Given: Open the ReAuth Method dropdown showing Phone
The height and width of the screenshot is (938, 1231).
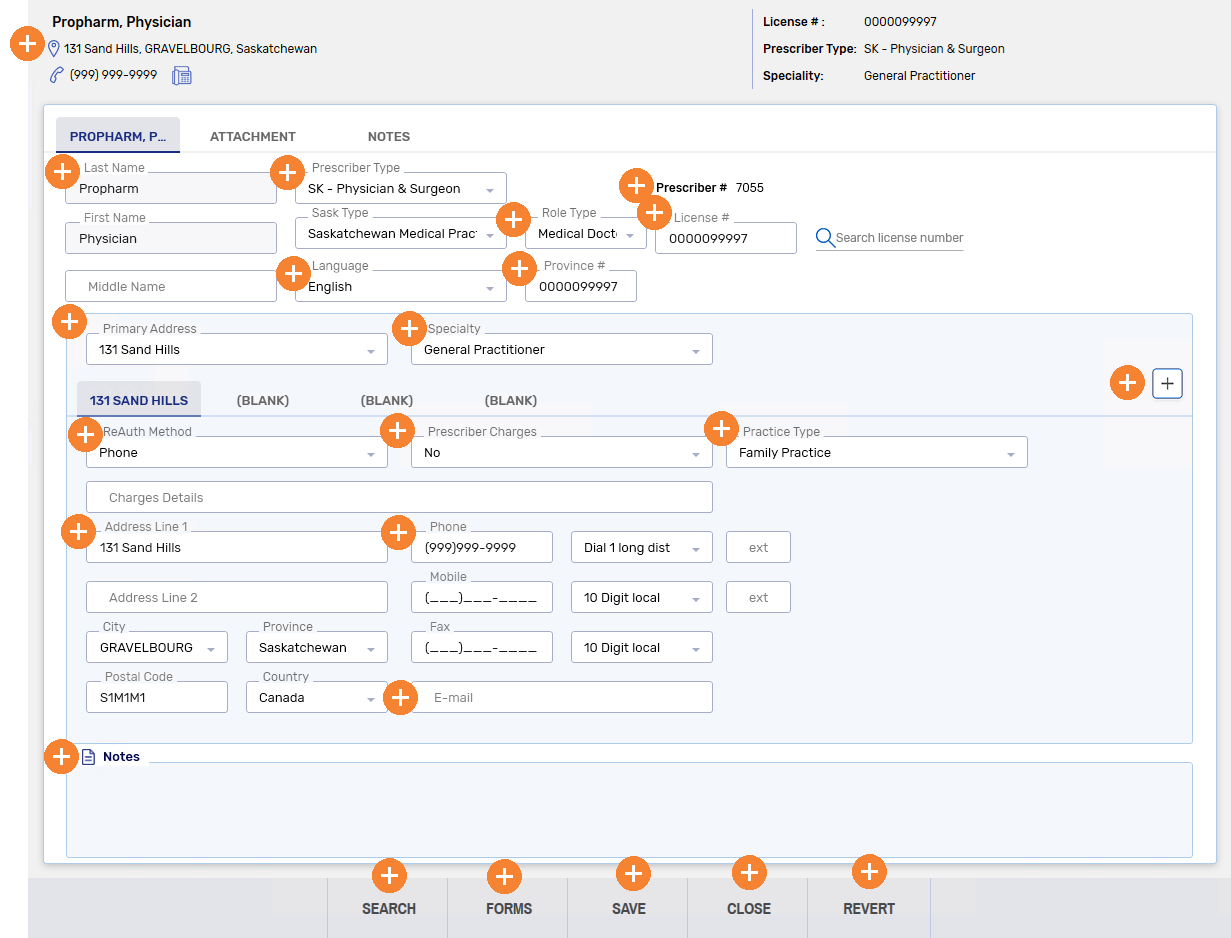Looking at the screenshot, I should click(x=236, y=453).
